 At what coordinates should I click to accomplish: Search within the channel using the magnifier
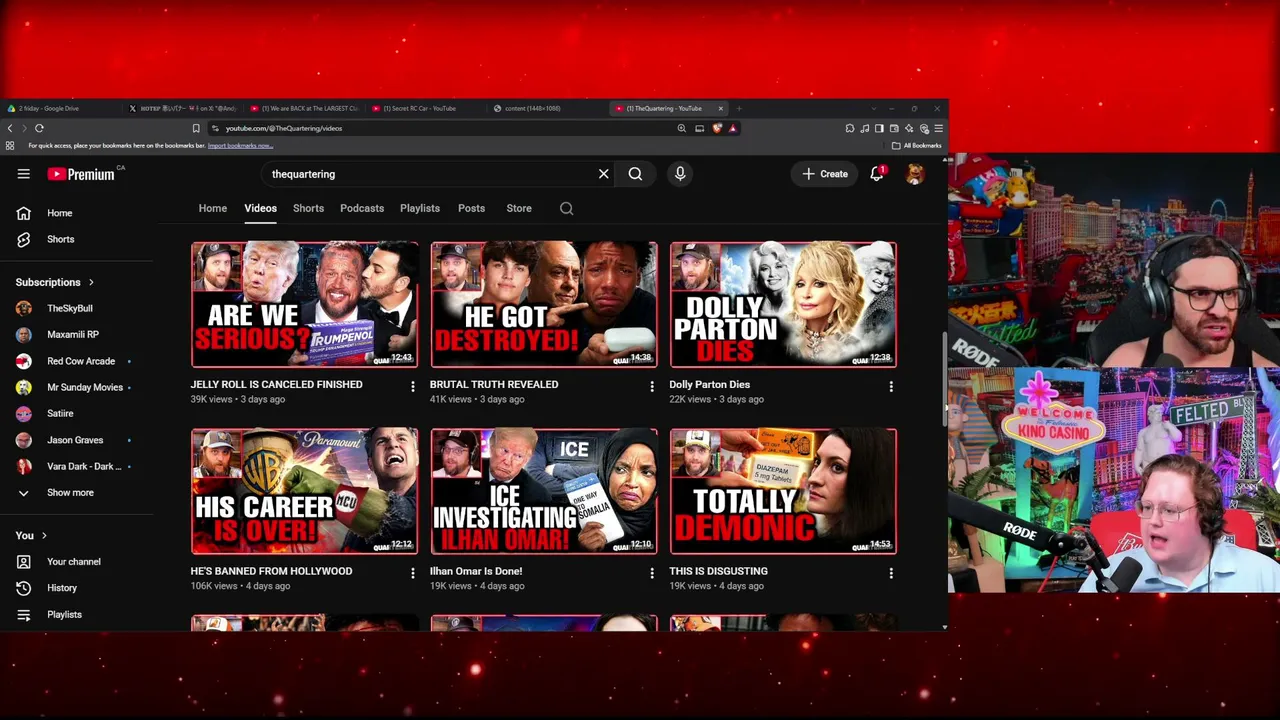[566, 208]
